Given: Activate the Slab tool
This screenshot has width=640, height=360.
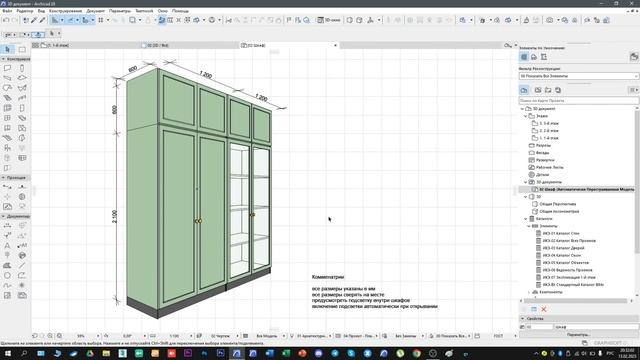Looking at the screenshot, I should [22, 78].
